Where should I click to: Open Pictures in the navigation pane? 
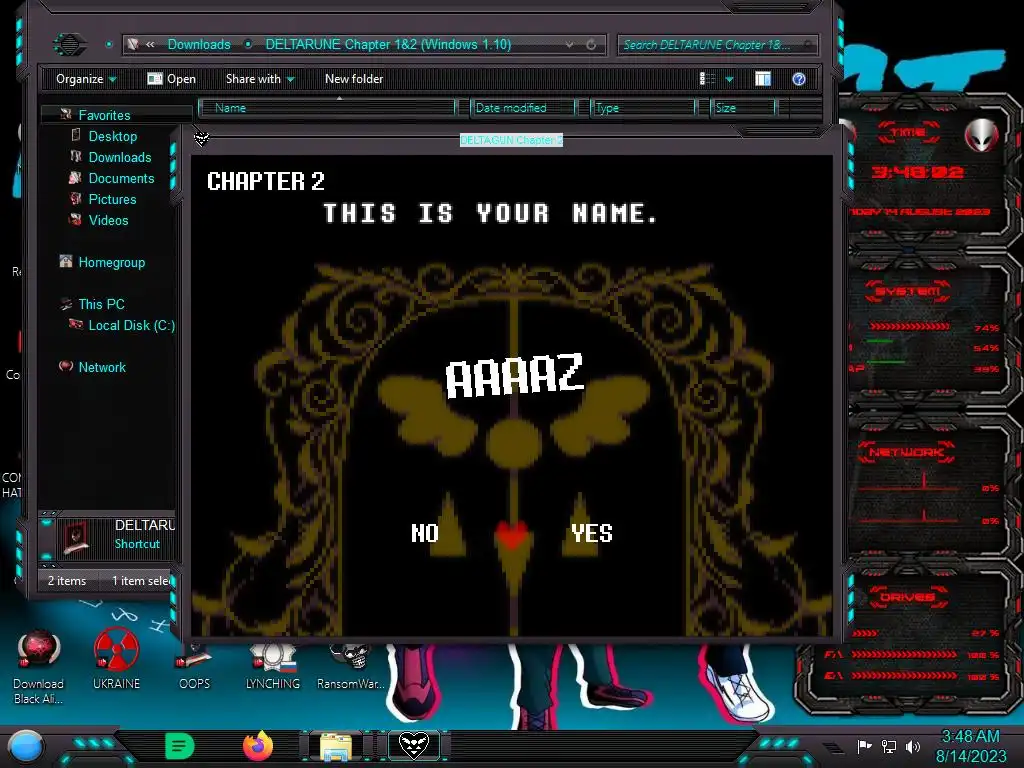click(112, 199)
